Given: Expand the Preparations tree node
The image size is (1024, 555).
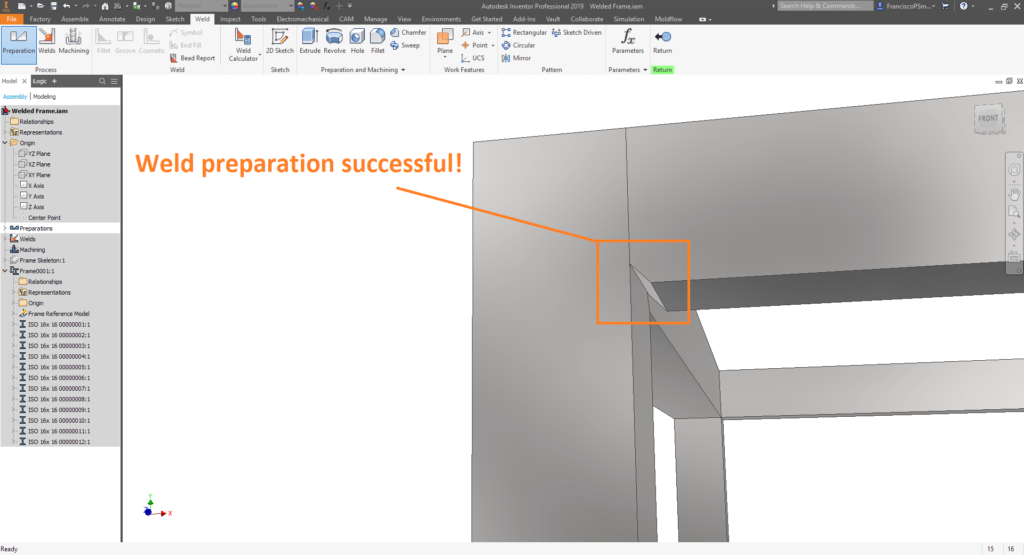Looking at the screenshot, I should (x=5, y=228).
